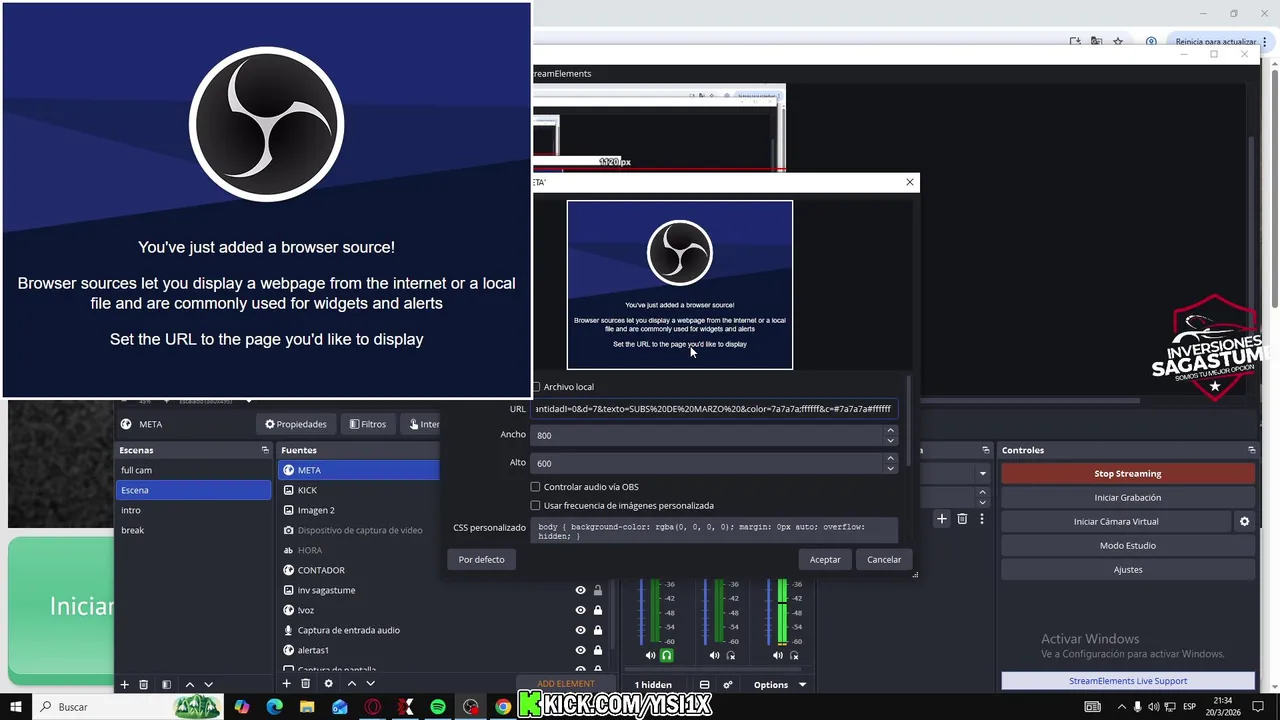The height and width of the screenshot is (720, 1280).
Task: Toggle lock on 'Captura de entrada audio'
Action: click(598, 630)
